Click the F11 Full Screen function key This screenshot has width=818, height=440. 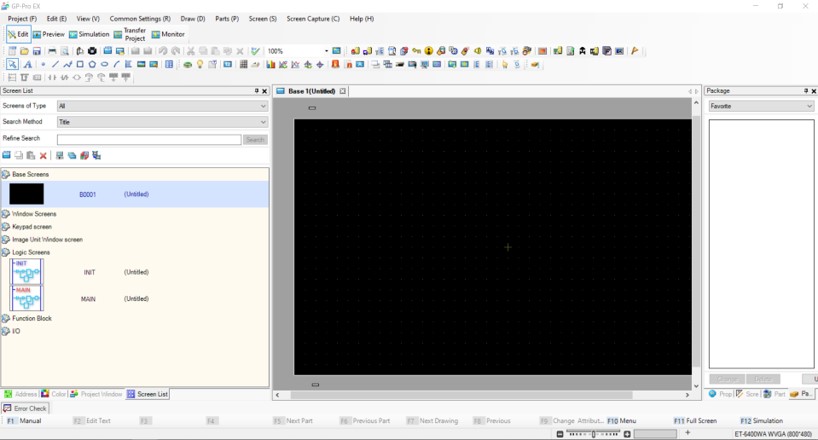[695, 421]
